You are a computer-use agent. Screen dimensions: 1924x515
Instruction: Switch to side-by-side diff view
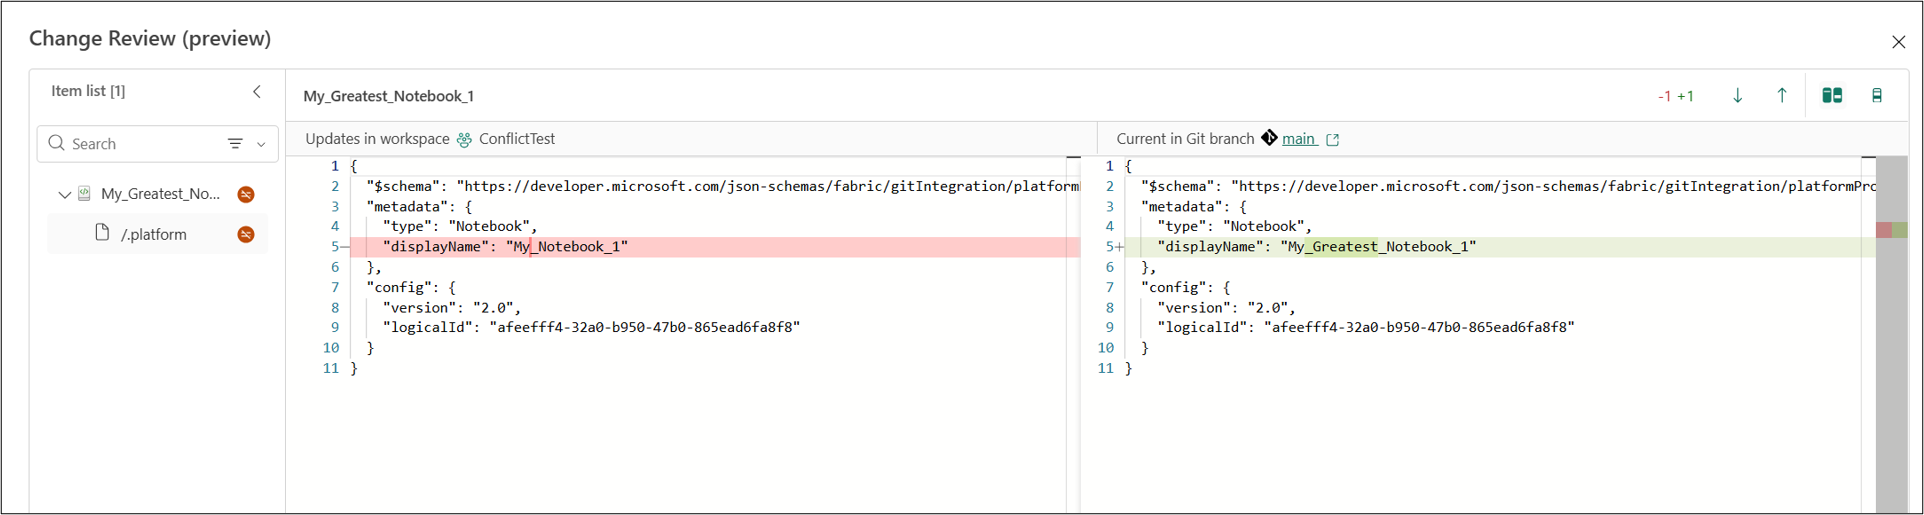pyautogui.click(x=1832, y=96)
